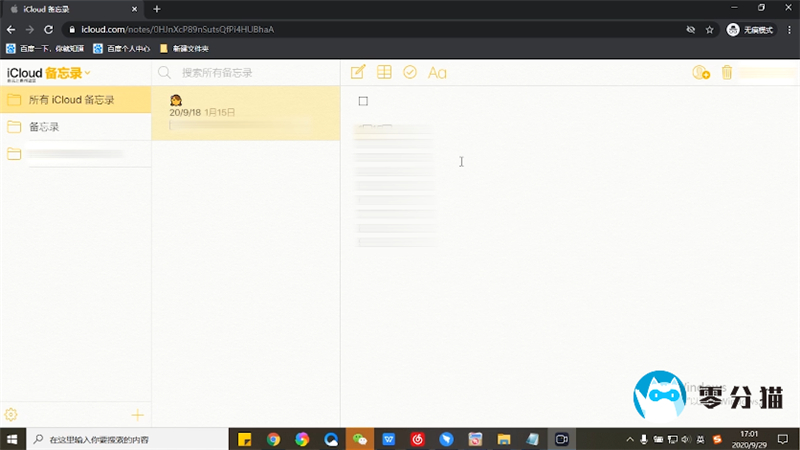800x450 pixels.
Task: Open WeChat from the taskbar
Action: (360, 439)
